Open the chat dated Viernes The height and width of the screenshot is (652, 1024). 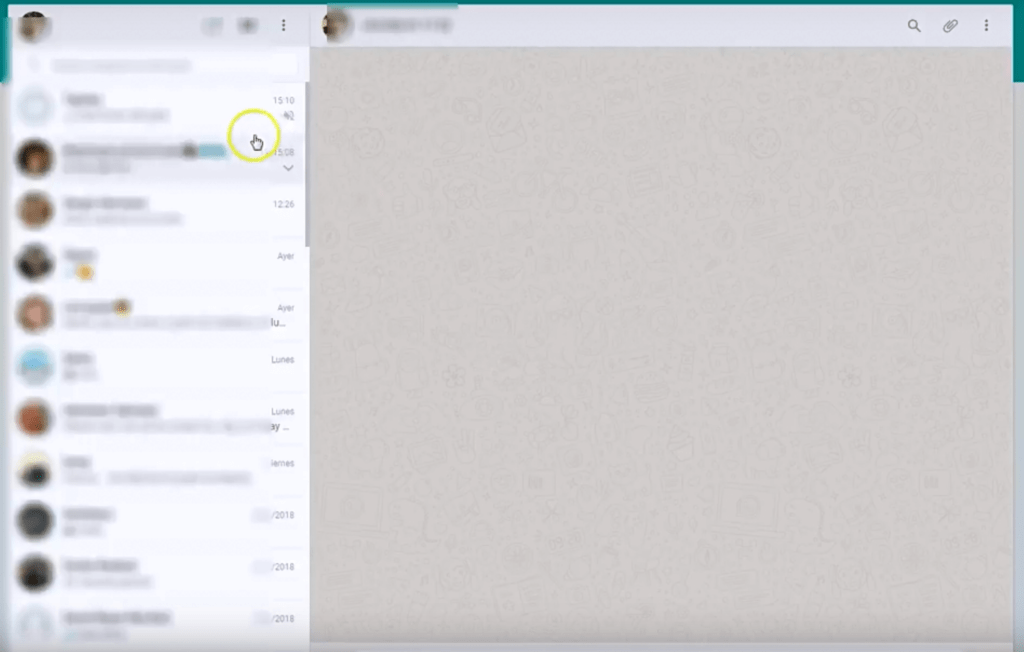click(158, 470)
